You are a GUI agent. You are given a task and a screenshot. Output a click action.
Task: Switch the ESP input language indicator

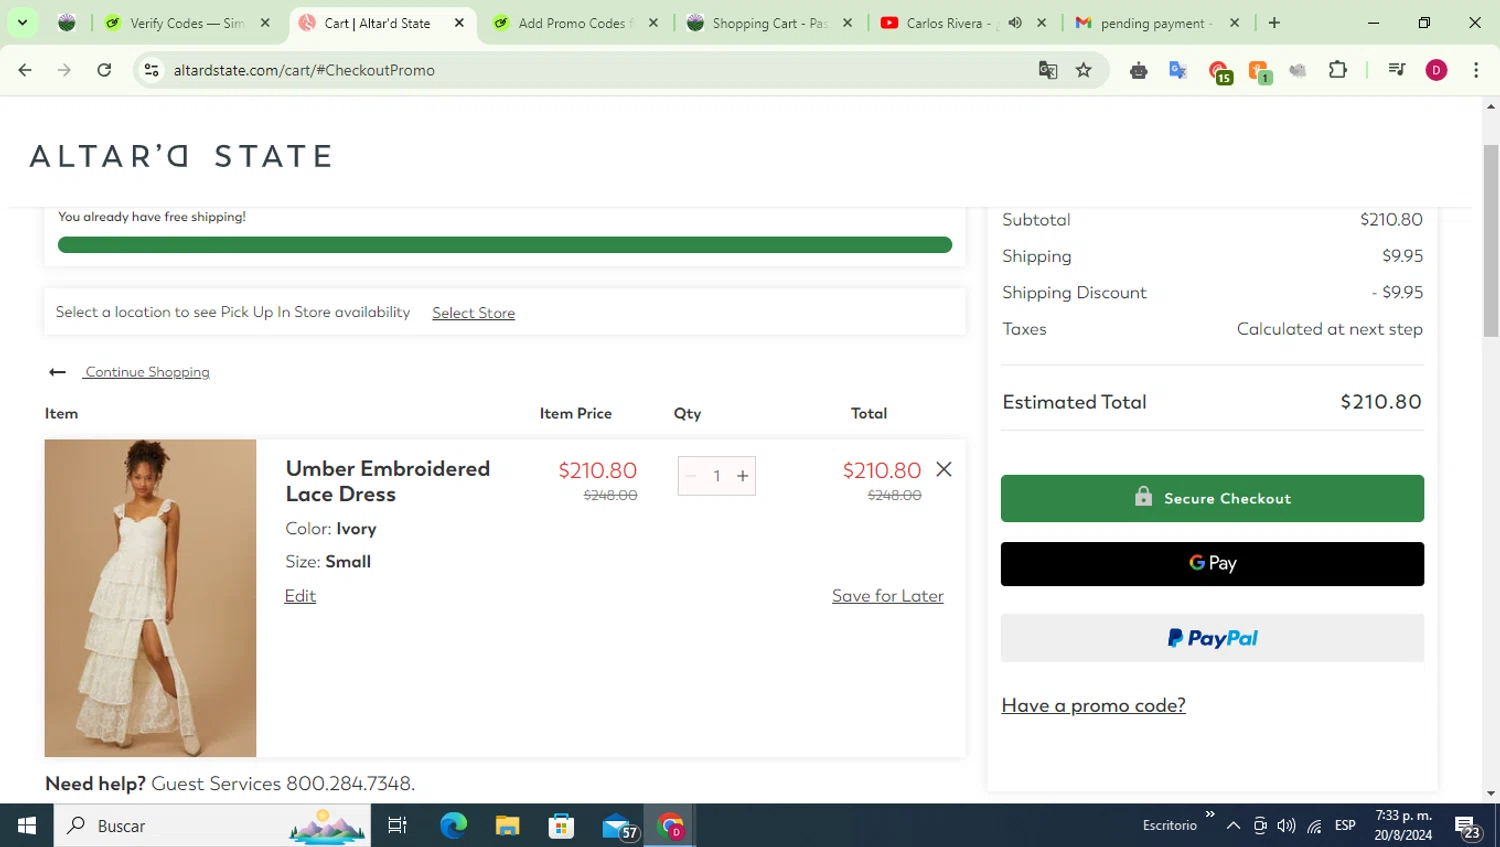pos(1345,825)
